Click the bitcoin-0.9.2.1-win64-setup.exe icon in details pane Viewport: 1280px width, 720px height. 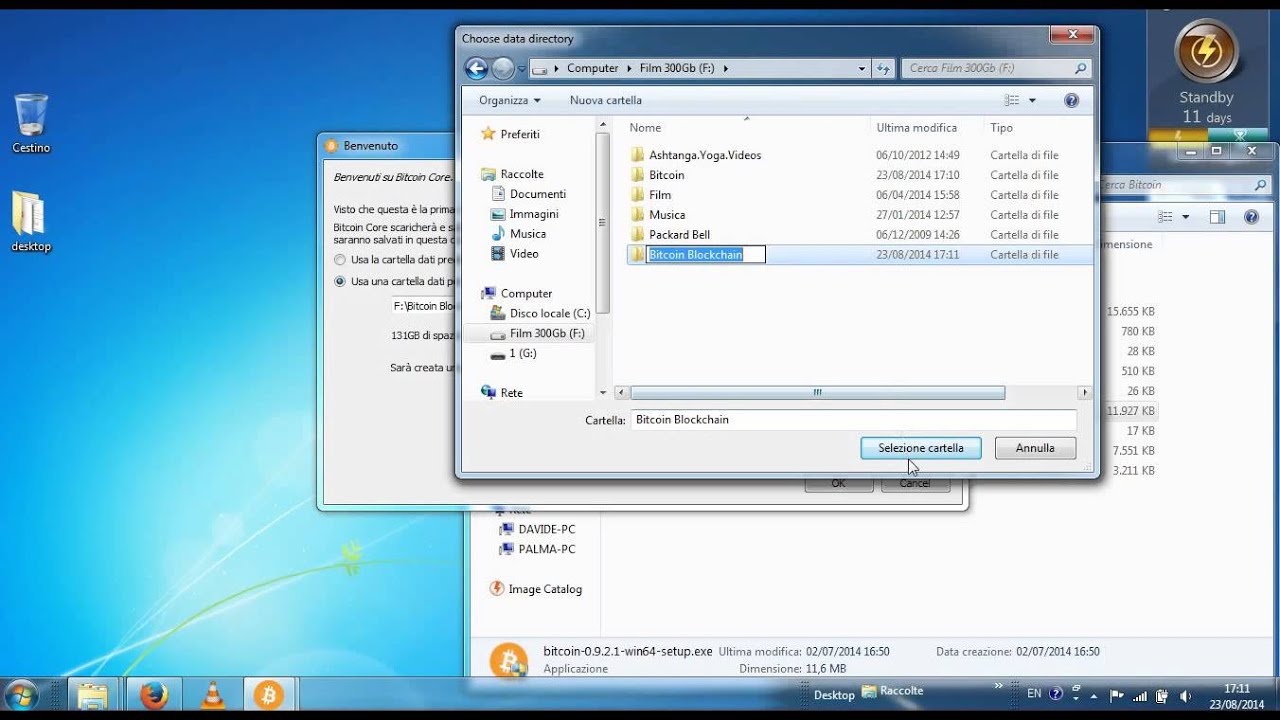point(508,661)
